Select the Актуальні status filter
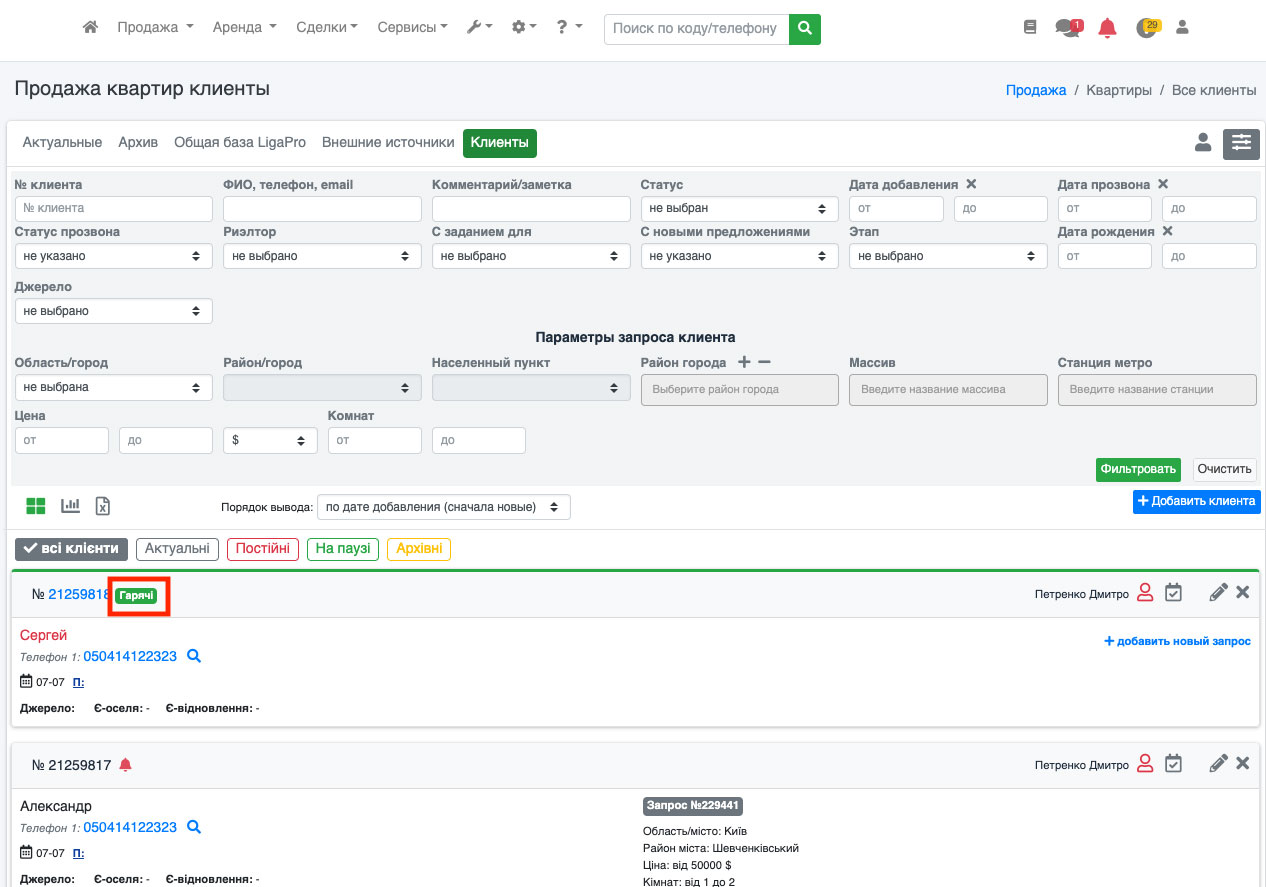The image size is (1266, 887). click(x=177, y=549)
